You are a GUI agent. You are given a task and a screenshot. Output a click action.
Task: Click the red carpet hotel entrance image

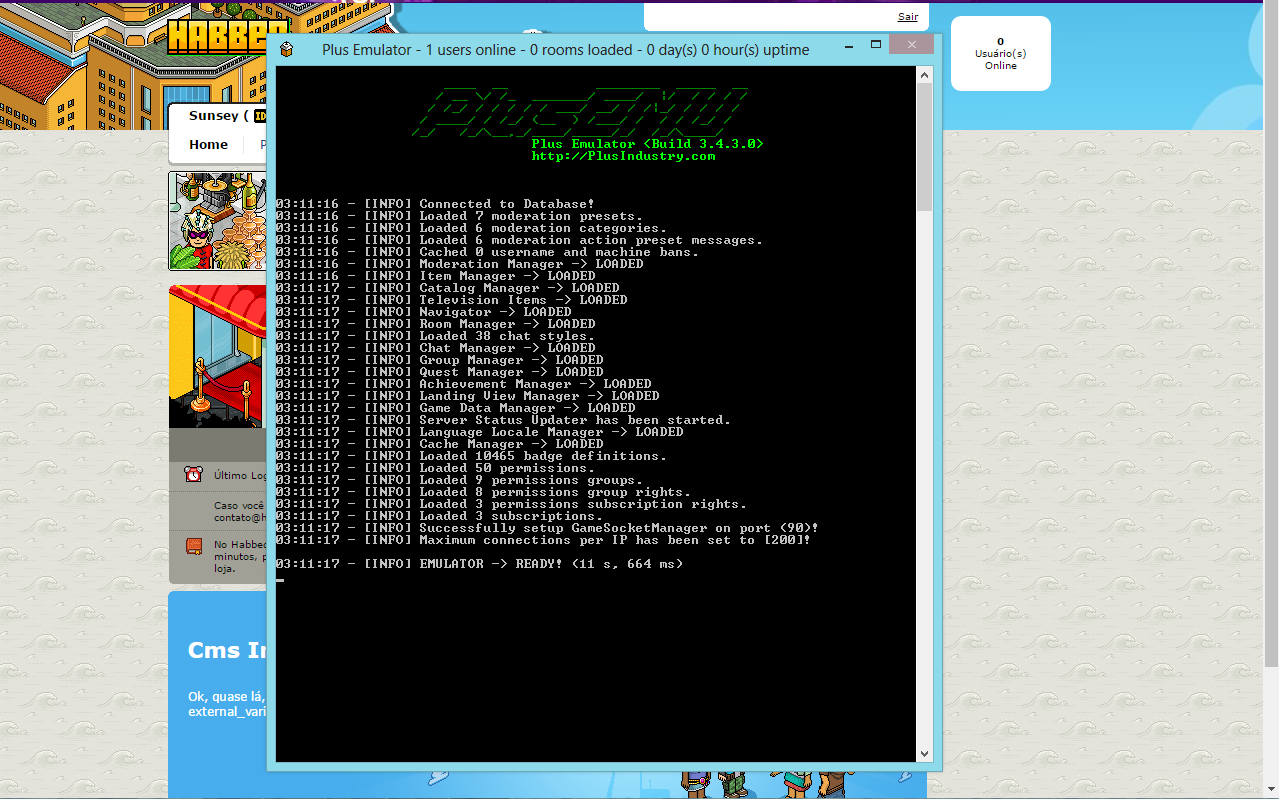click(x=218, y=357)
